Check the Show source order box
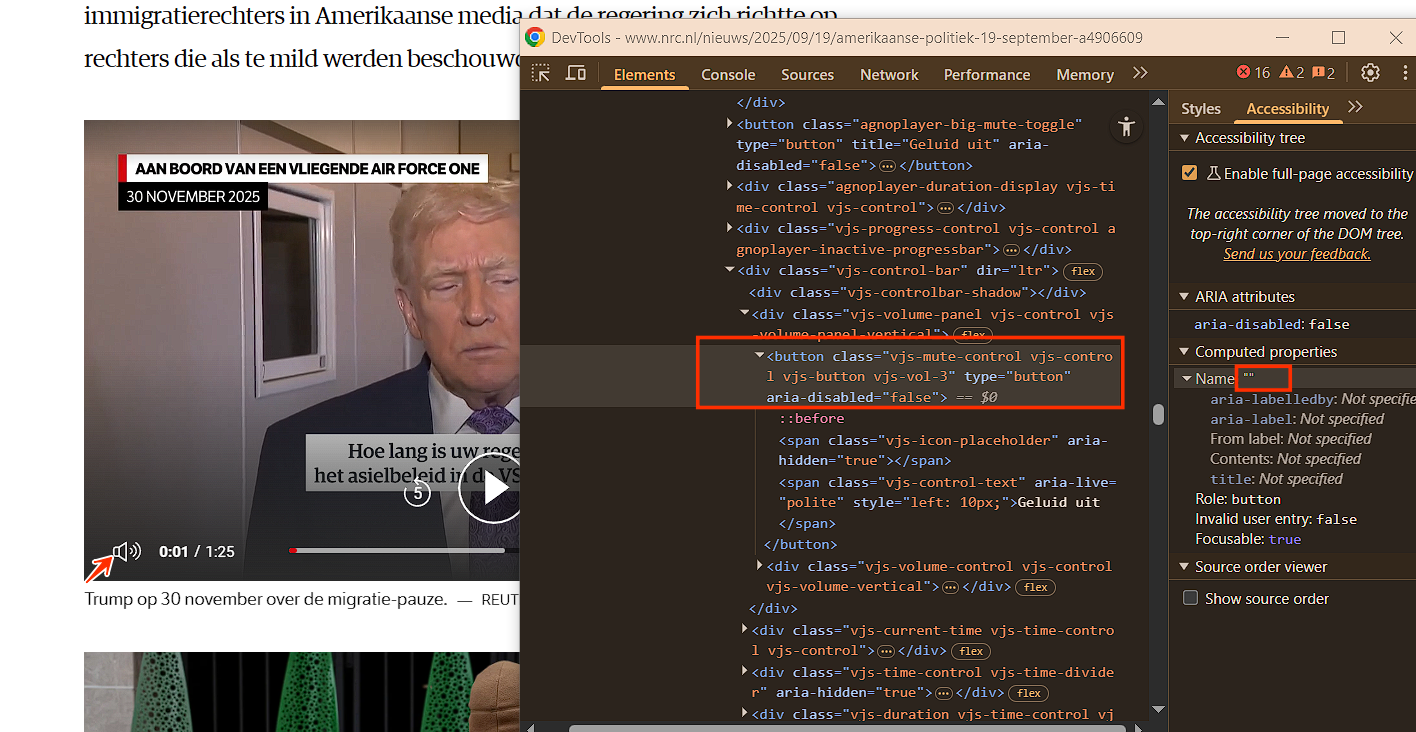The height and width of the screenshot is (732, 1416). [1190, 598]
